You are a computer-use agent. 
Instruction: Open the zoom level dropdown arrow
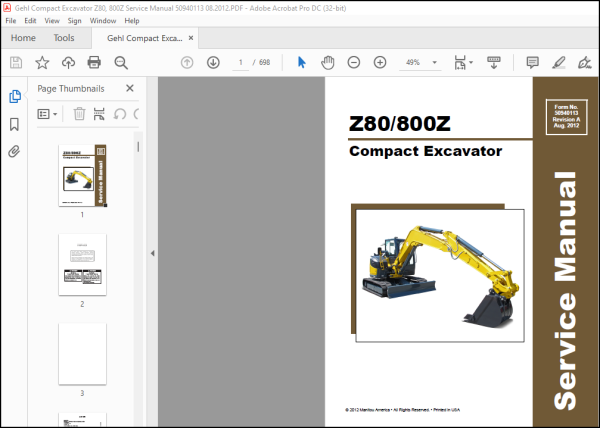434,62
